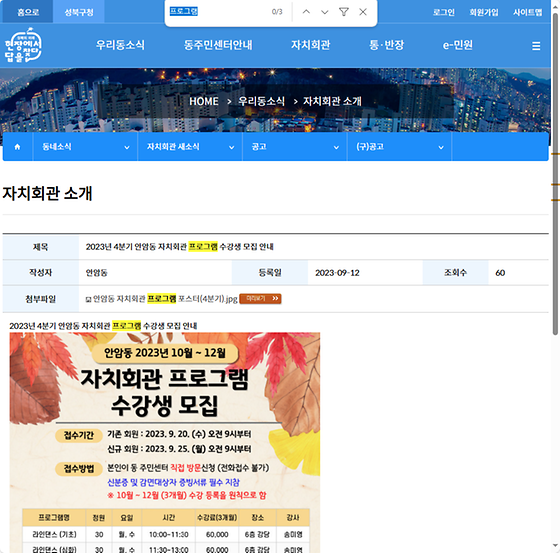Click the home icon in sub-navigation

(17, 147)
